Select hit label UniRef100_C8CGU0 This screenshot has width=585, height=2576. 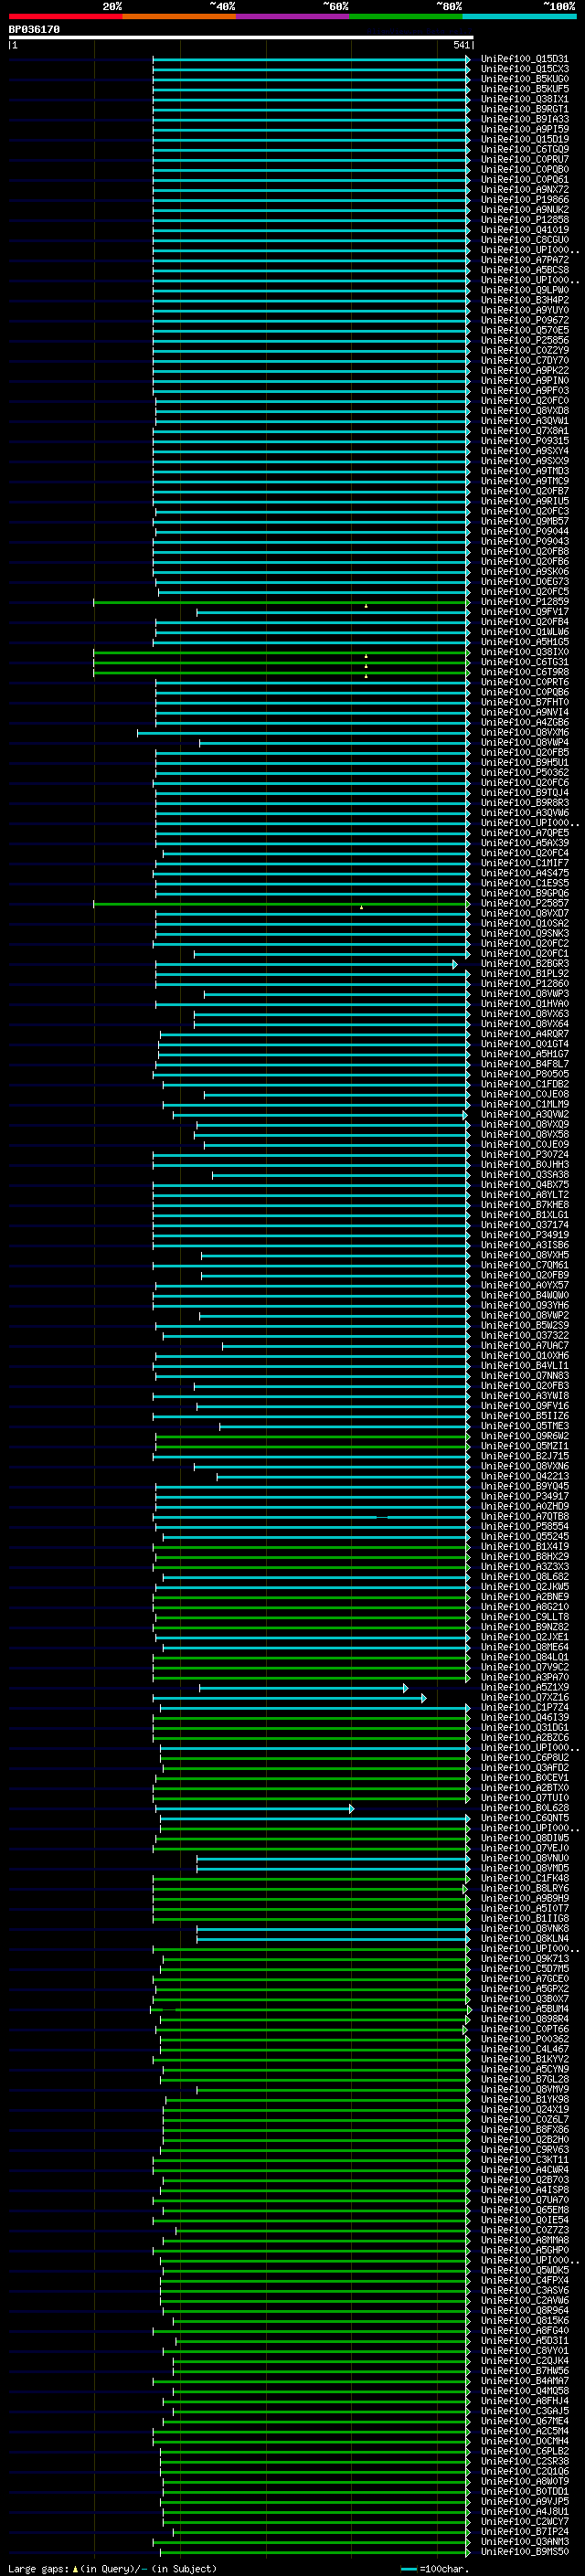[524, 240]
